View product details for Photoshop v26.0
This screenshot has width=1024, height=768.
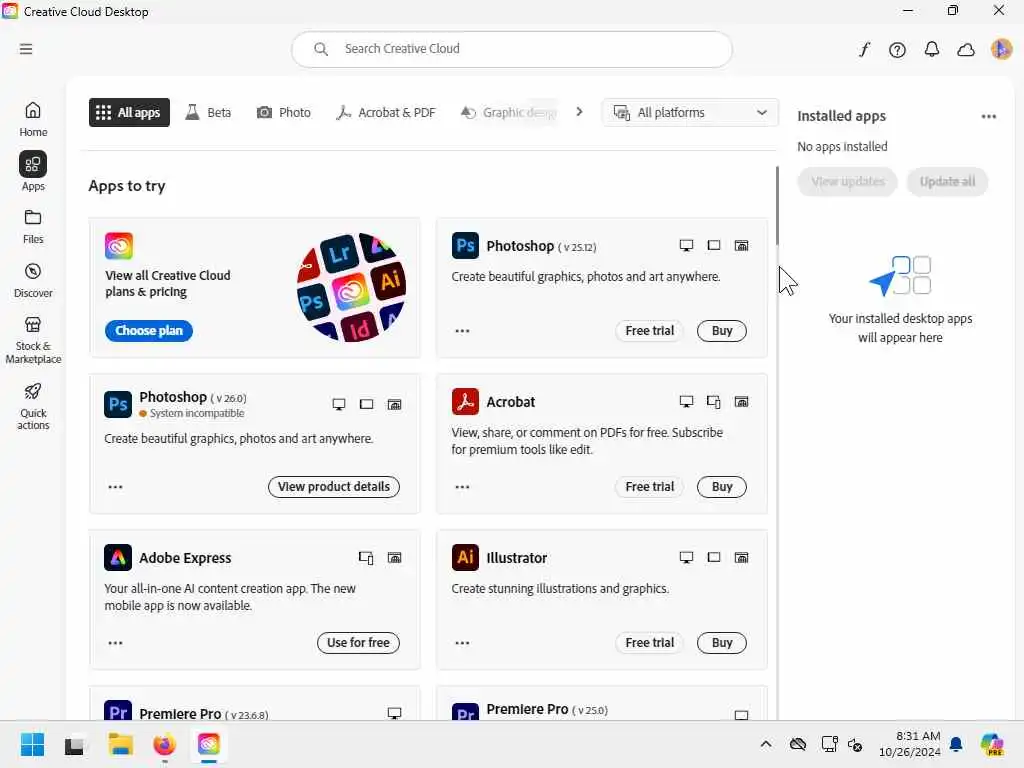tap(334, 487)
